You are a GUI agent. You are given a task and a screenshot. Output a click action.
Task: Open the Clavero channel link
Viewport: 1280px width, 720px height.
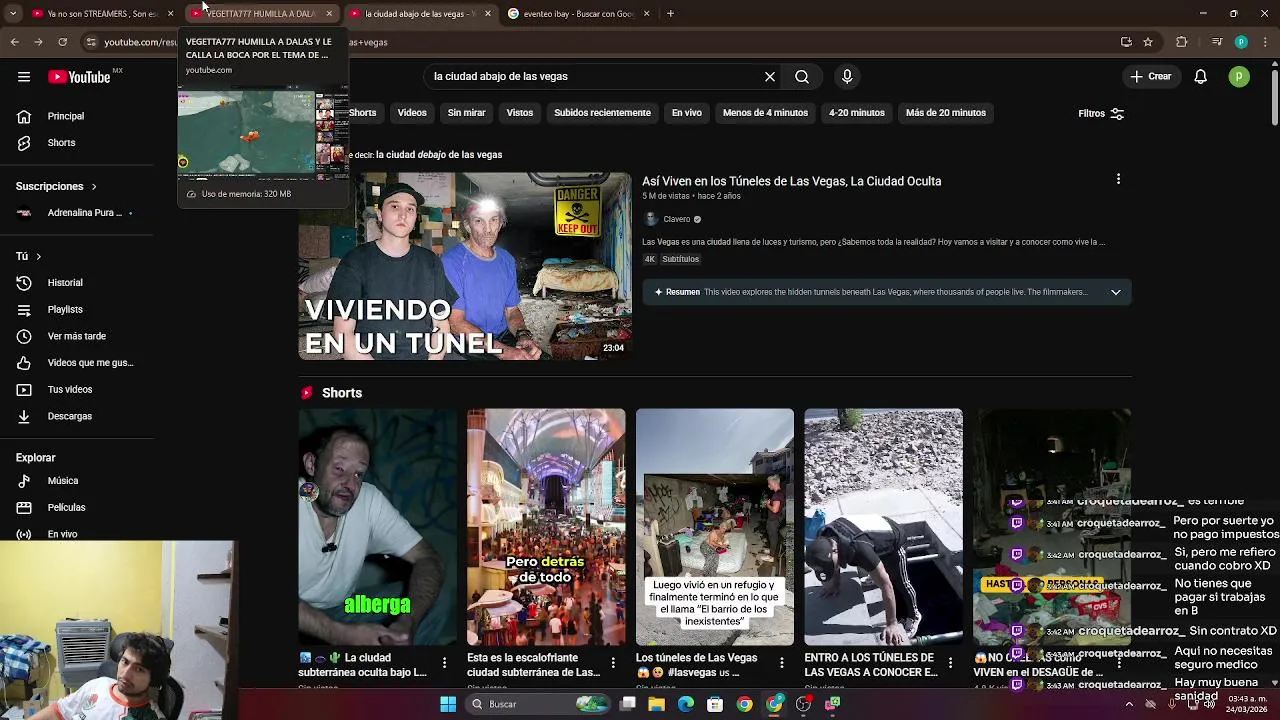(x=677, y=219)
